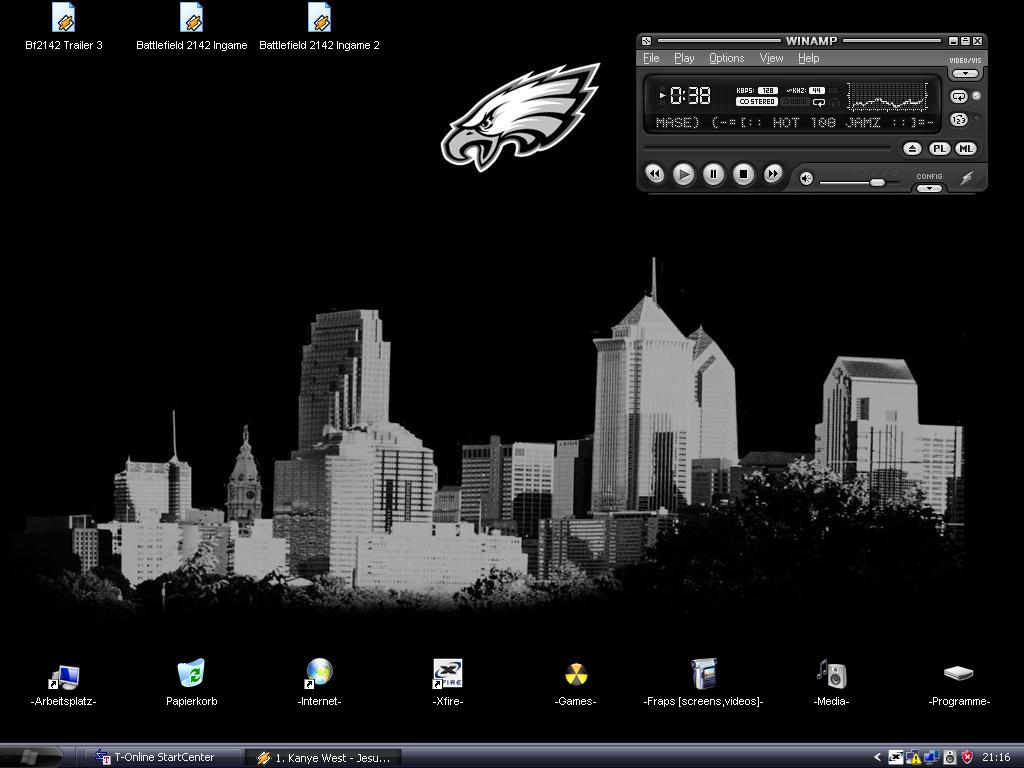This screenshot has height=768, width=1024.
Task: Toggle the Winamp playlist editor with PL
Action: click(939, 148)
